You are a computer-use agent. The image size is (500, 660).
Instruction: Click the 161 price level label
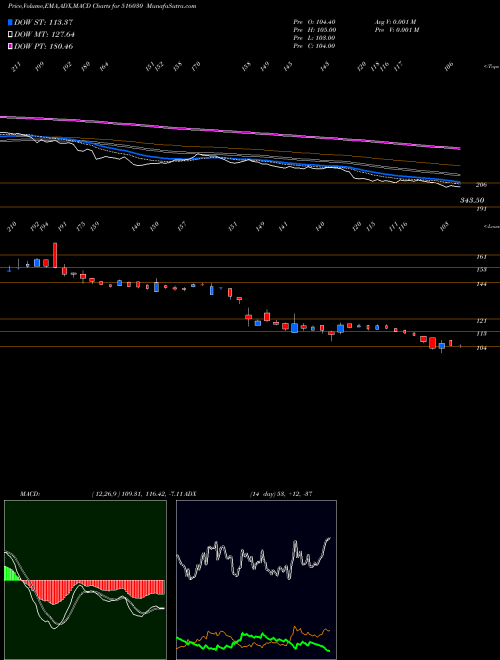click(481, 256)
